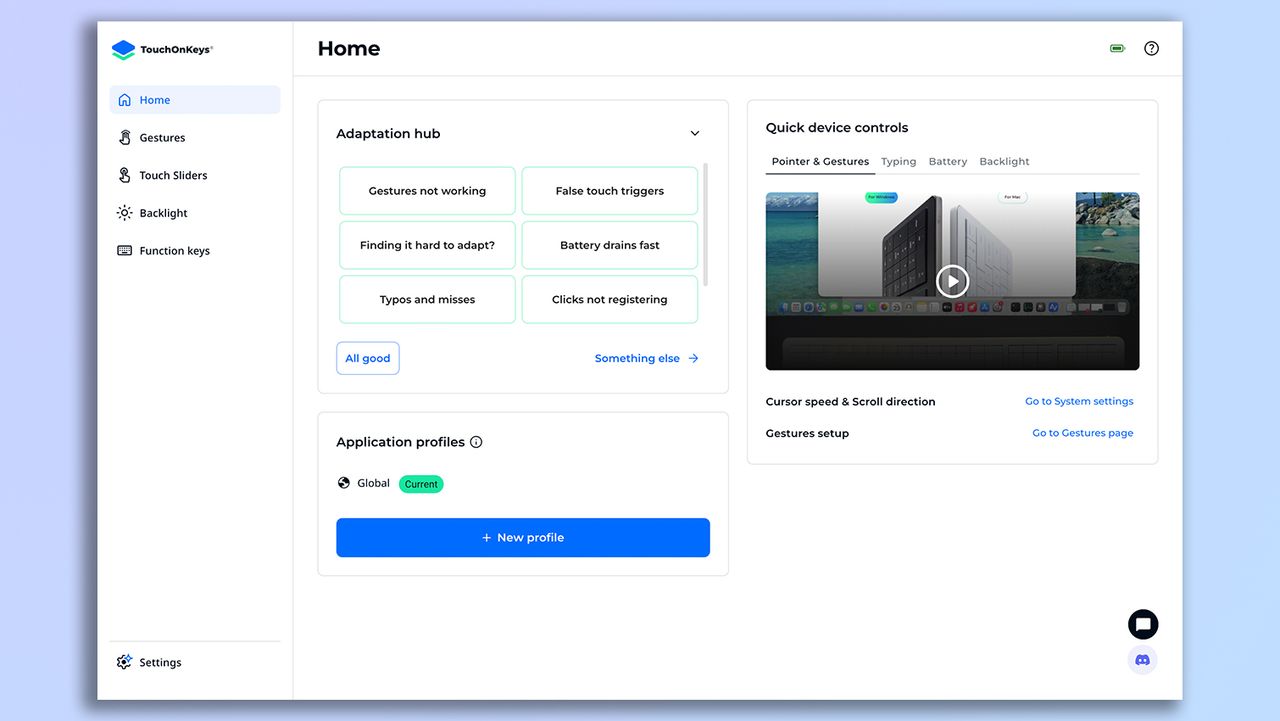Image resolution: width=1280 pixels, height=721 pixels.
Task: Click the arrow beside Something else
Action: coord(693,358)
